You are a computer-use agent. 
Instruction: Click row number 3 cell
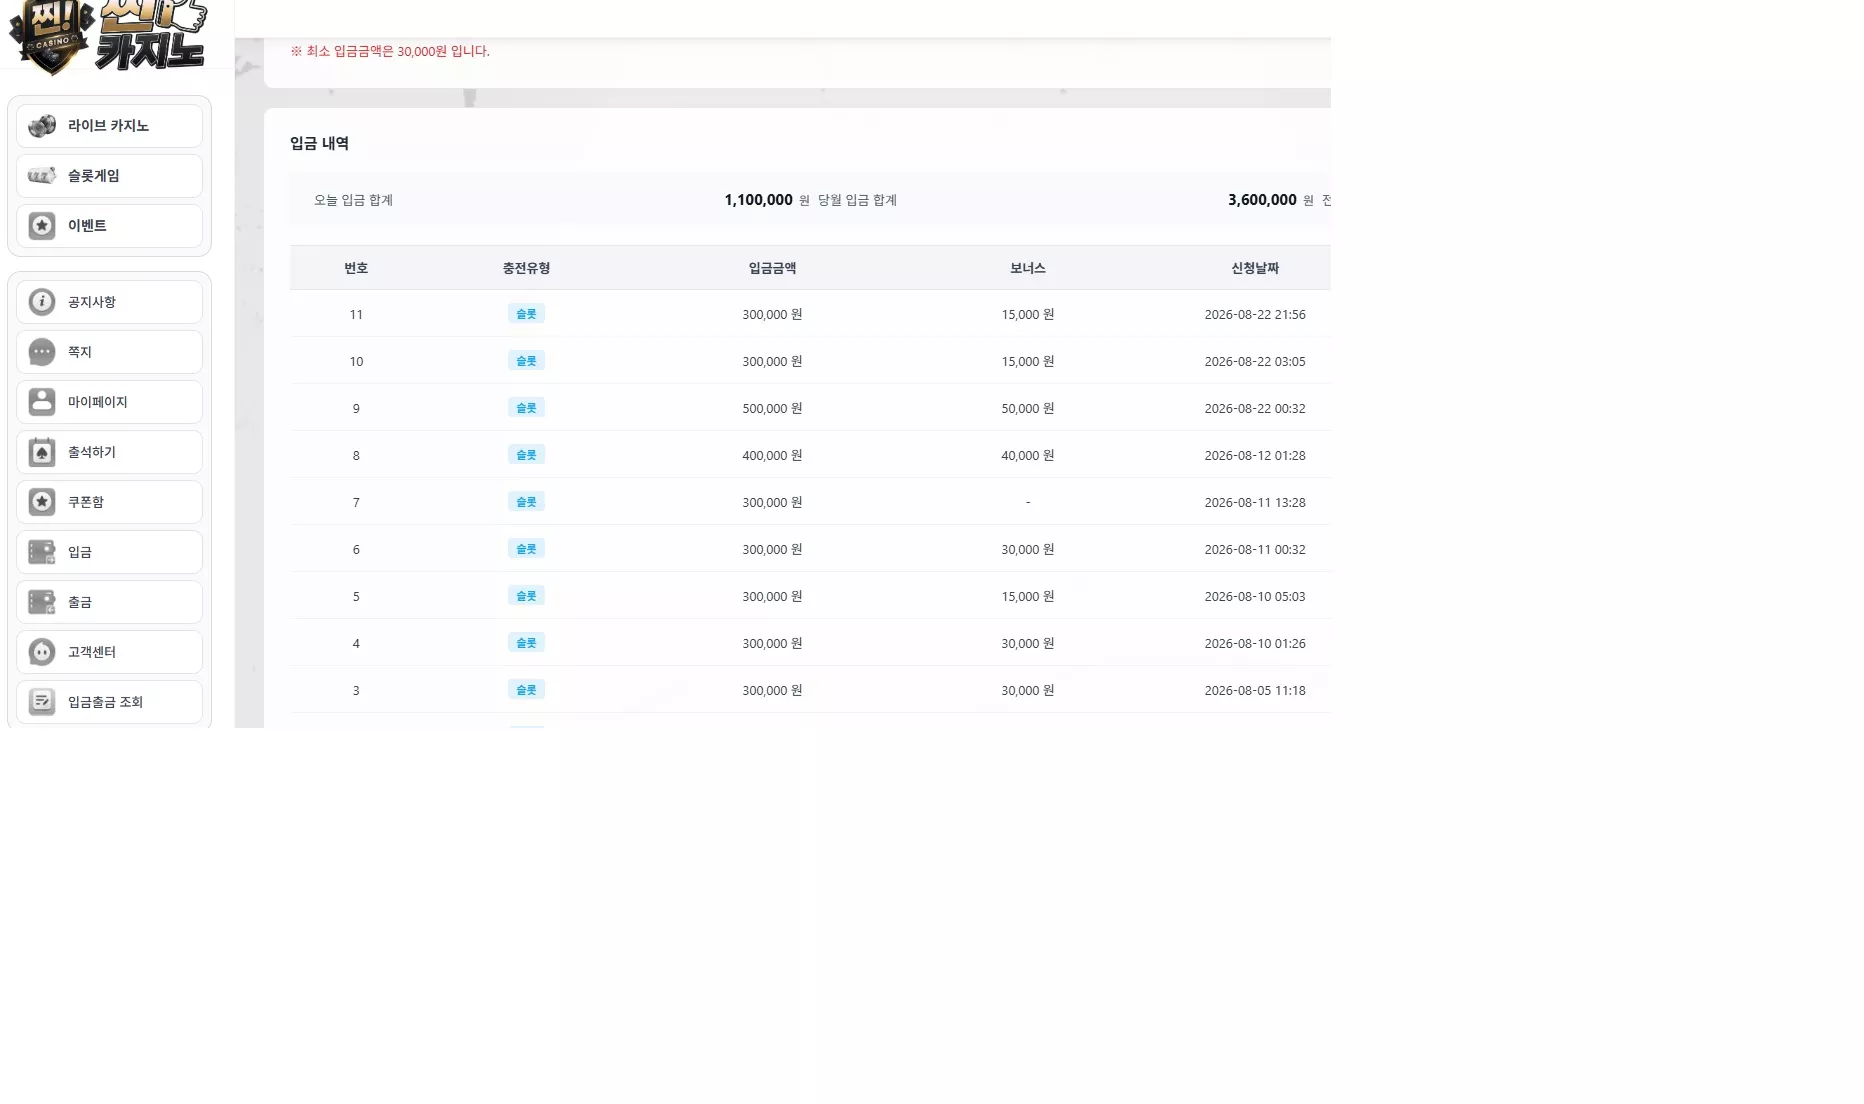coord(356,690)
